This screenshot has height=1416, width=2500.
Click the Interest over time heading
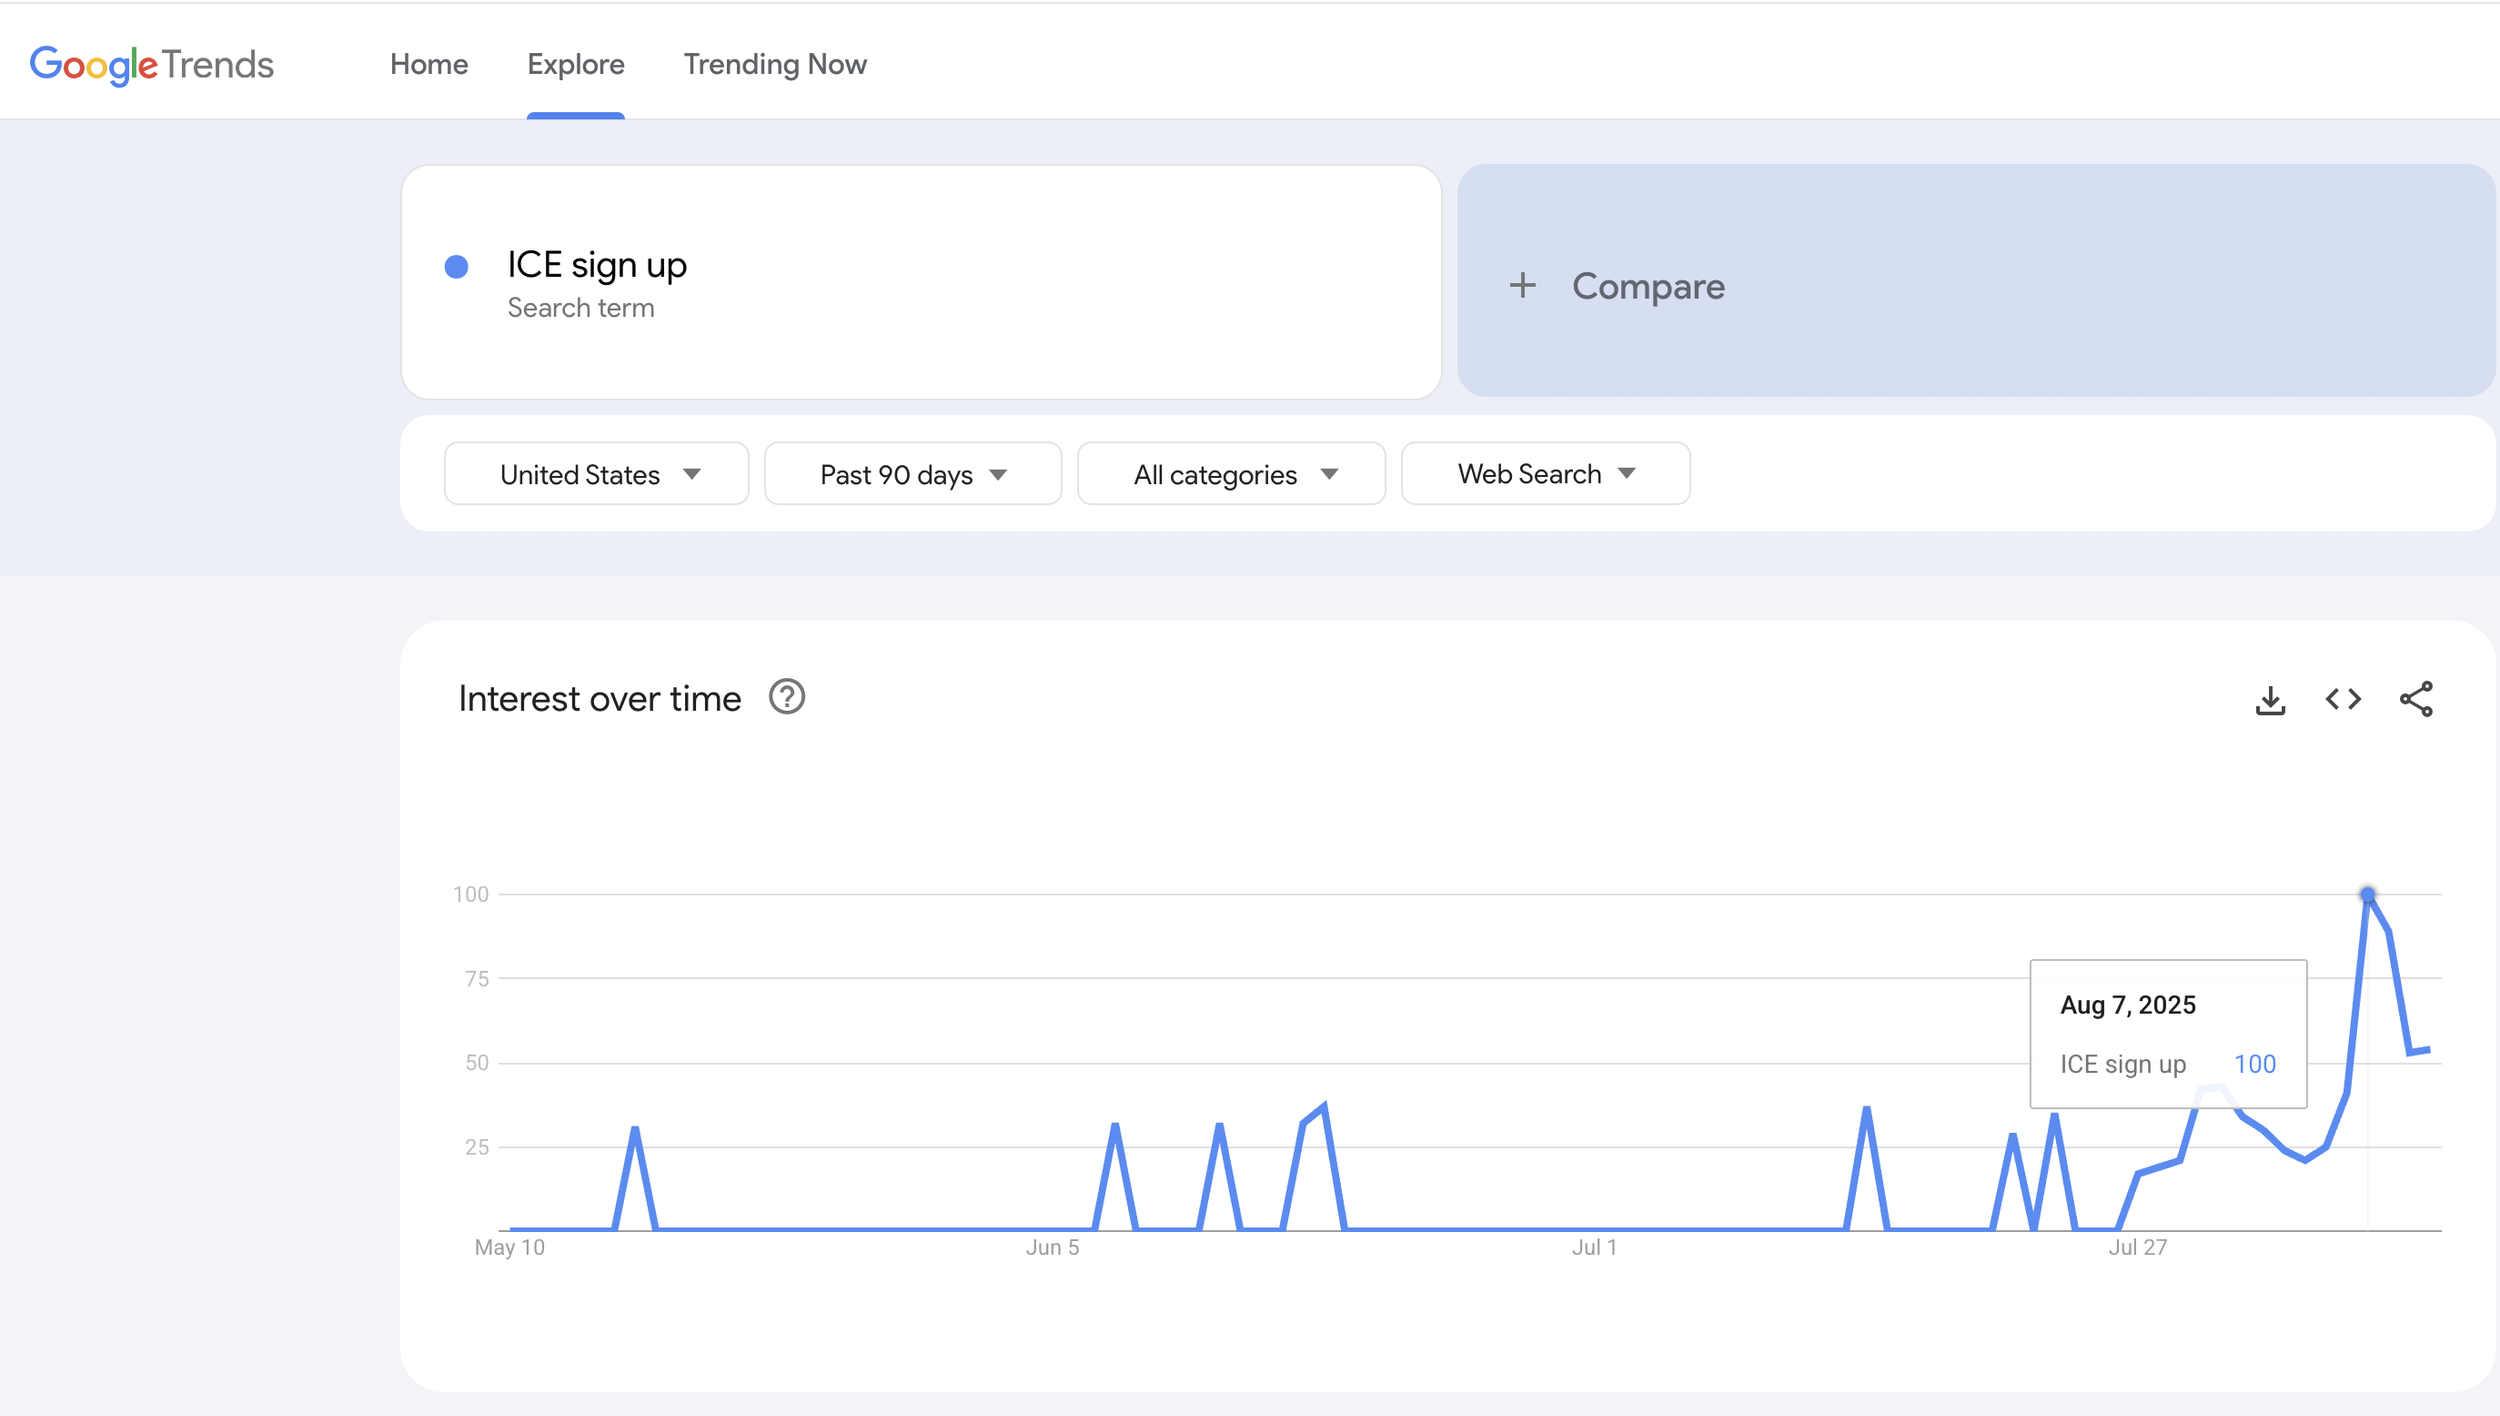pos(600,699)
